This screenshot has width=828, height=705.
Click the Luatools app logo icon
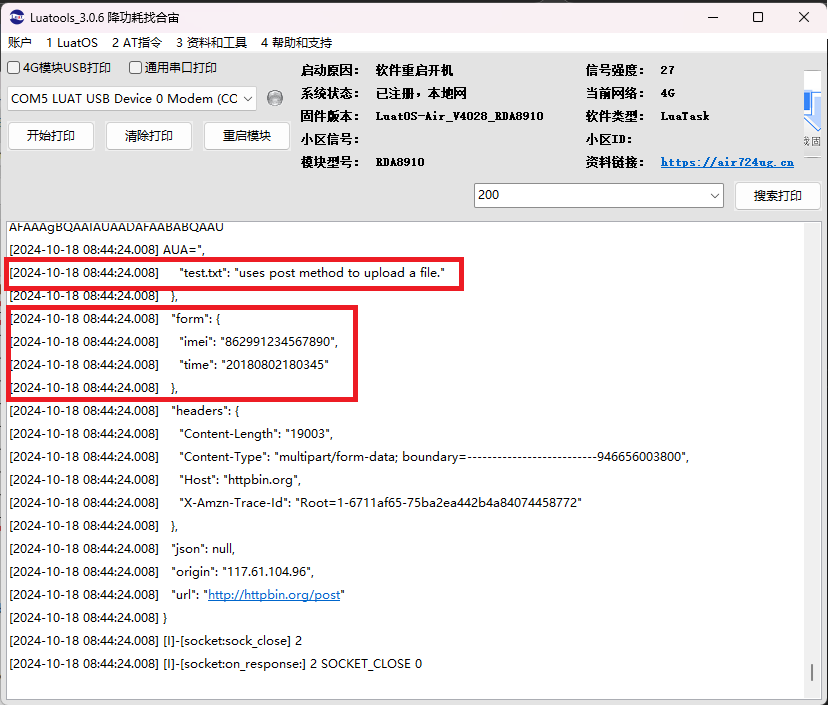point(17,18)
